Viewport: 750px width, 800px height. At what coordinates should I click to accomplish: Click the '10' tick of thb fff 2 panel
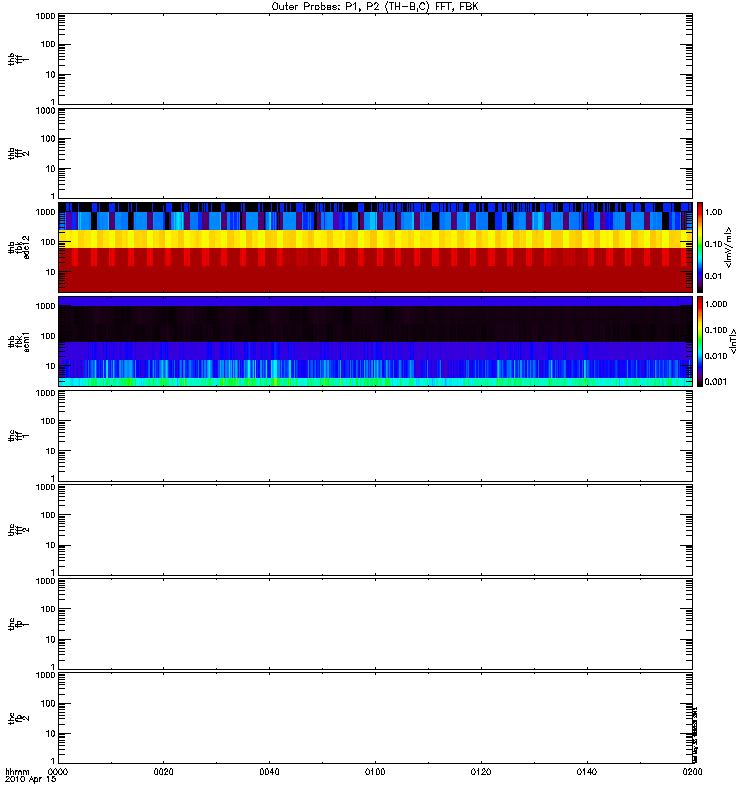[51, 169]
